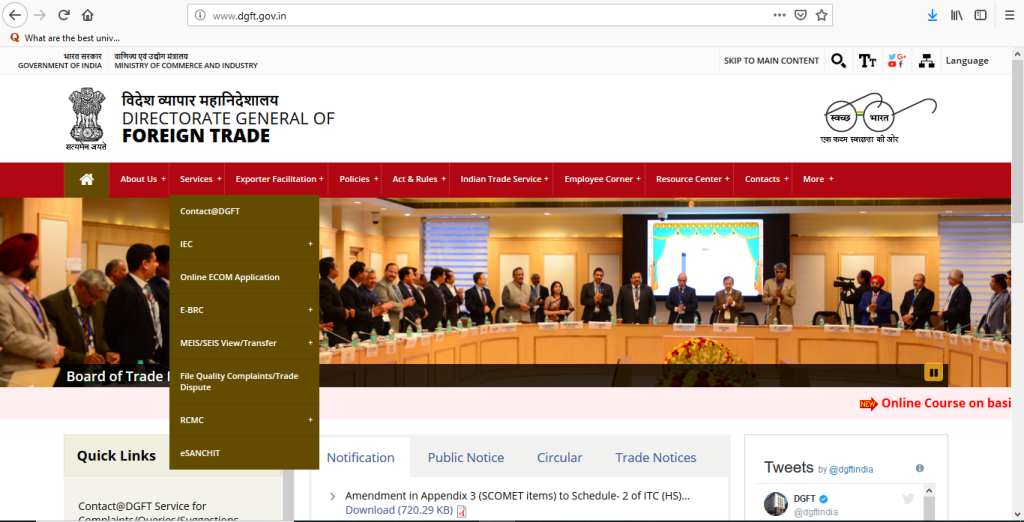
Task: Click the PDF icon beside Download link
Action: (x=462, y=512)
